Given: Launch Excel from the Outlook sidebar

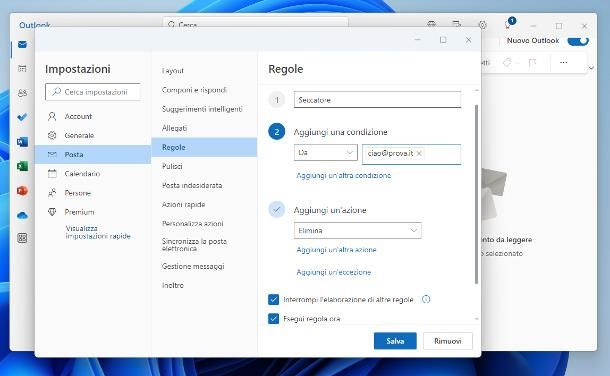Looking at the screenshot, I should pos(22,166).
